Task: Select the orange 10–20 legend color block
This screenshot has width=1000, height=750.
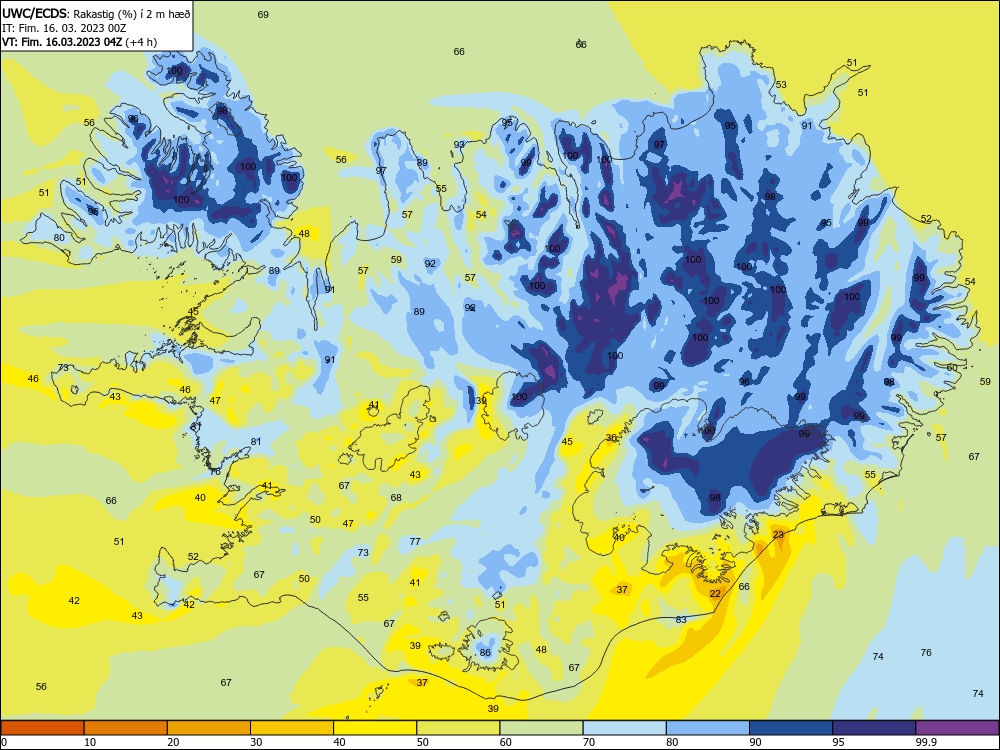Action: tap(126, 728)
